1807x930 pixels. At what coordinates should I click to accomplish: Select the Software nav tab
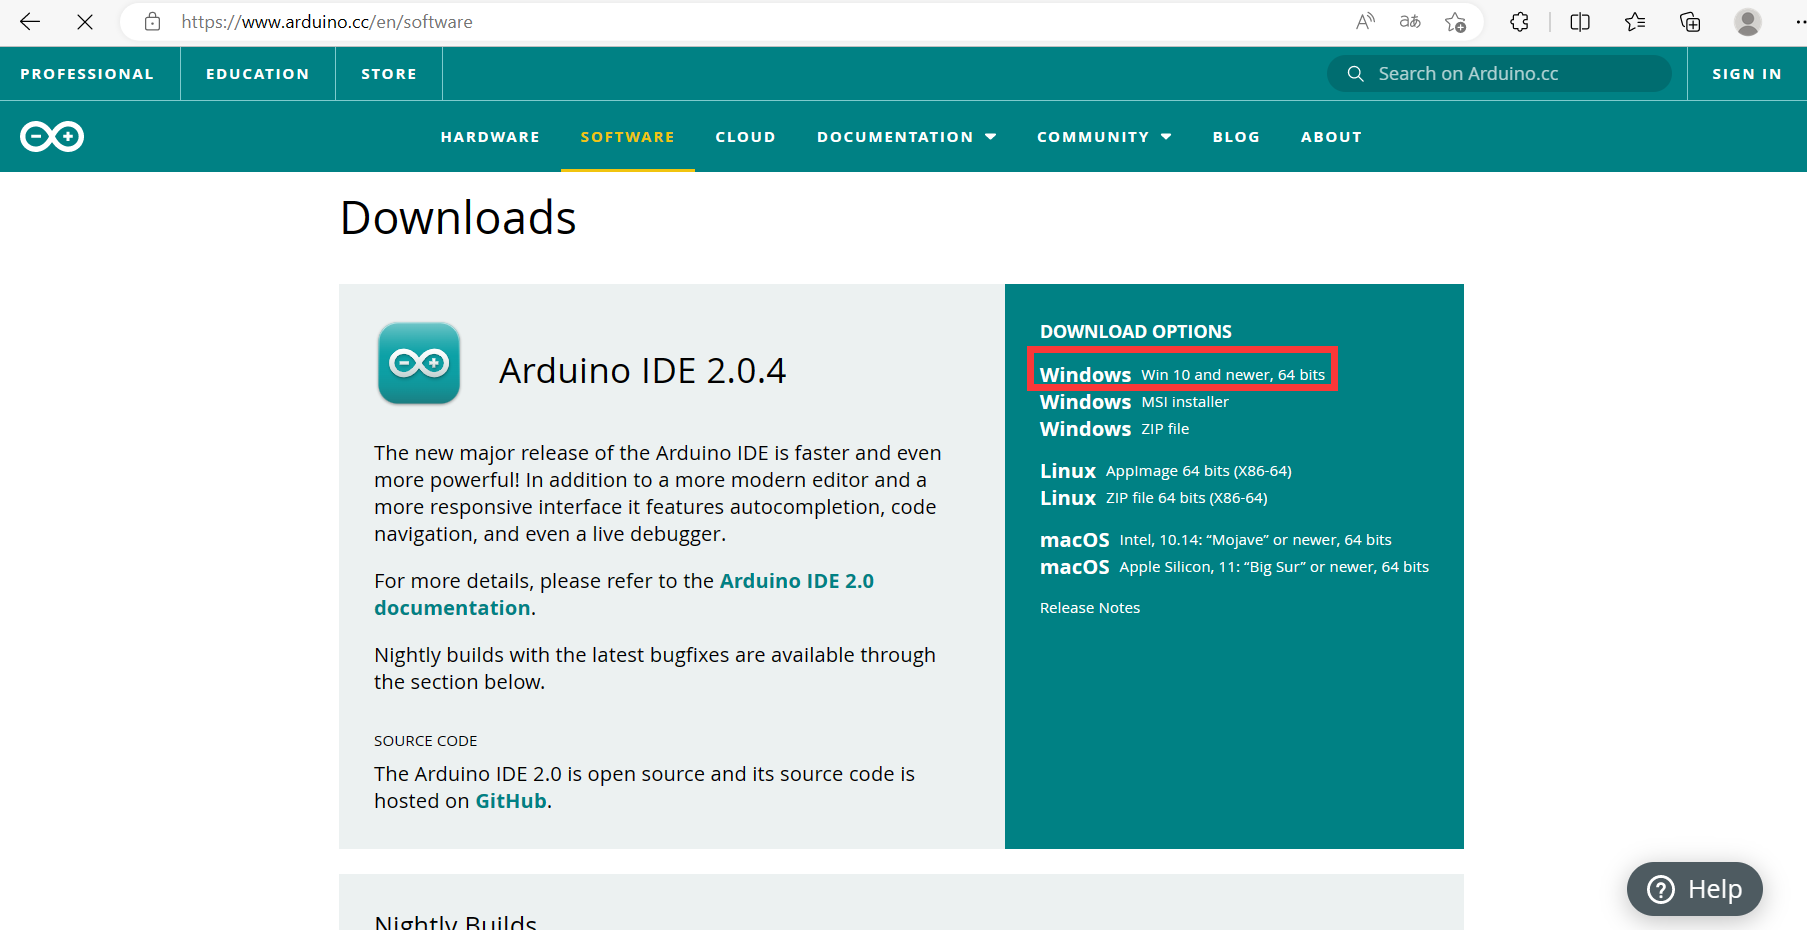click(628, 137)
